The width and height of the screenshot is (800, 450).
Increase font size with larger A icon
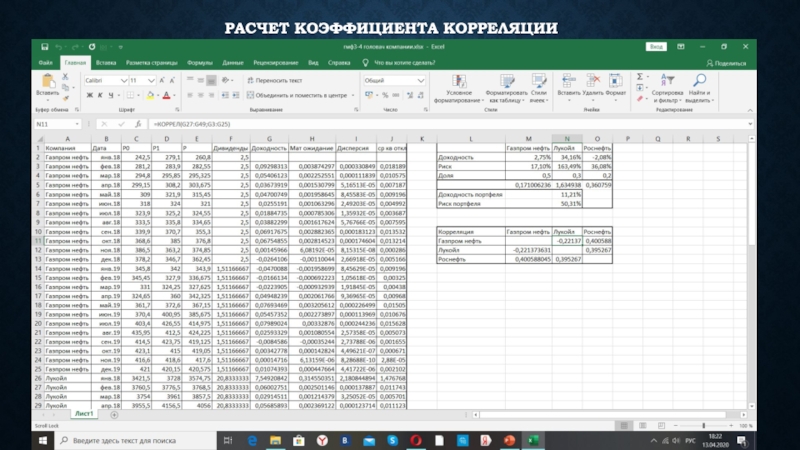(162, 81)
